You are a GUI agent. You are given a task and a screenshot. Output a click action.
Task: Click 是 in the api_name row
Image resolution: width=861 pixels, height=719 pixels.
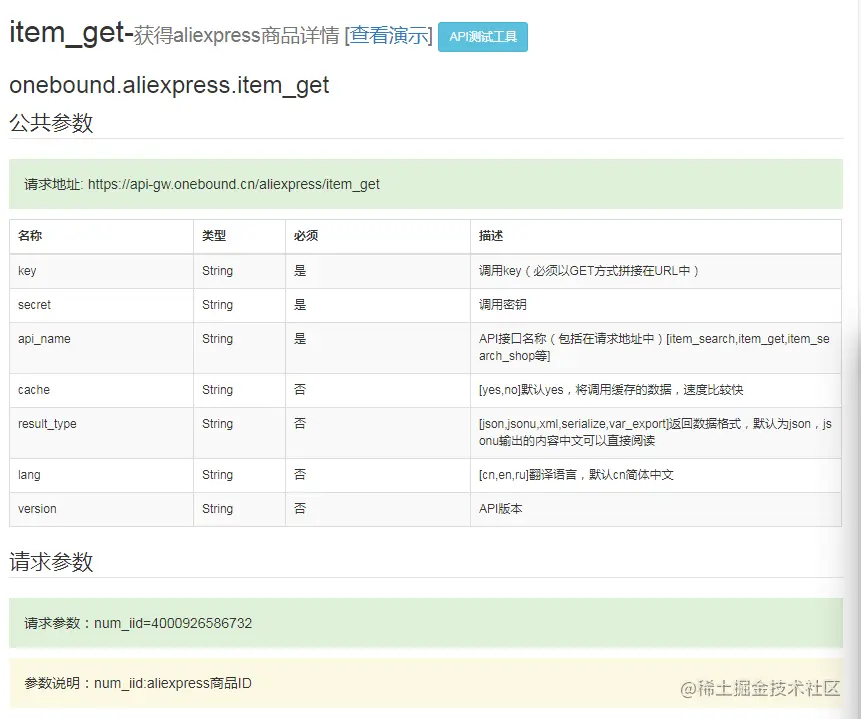coord(300,339)
